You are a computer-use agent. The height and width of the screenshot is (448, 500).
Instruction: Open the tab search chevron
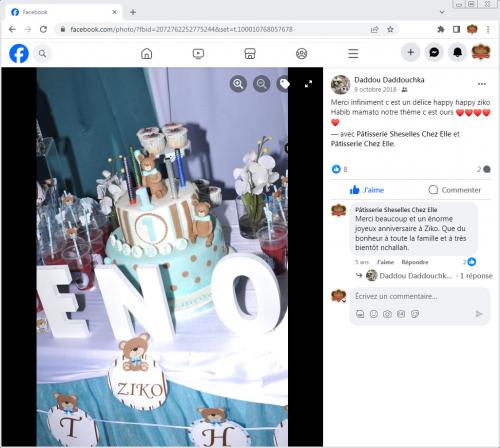pos(442,12)
